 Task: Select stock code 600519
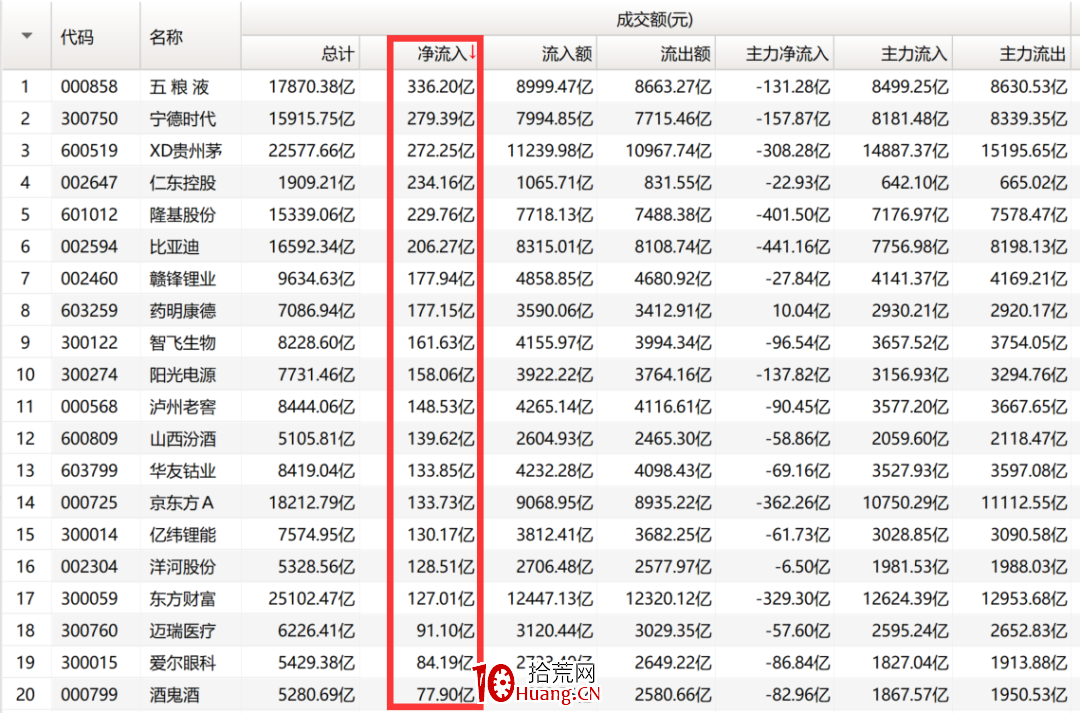(90, 151)
